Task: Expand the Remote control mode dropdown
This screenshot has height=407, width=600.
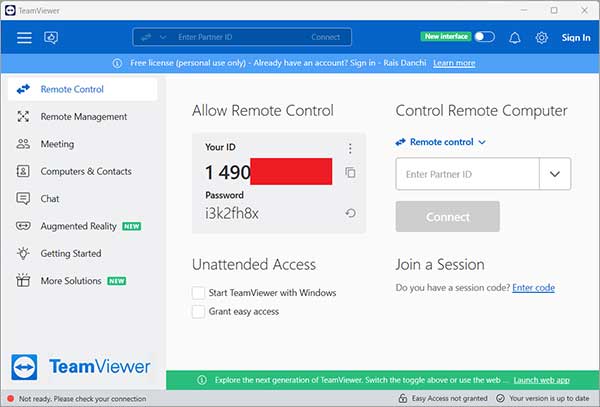Action: [441, 142]
